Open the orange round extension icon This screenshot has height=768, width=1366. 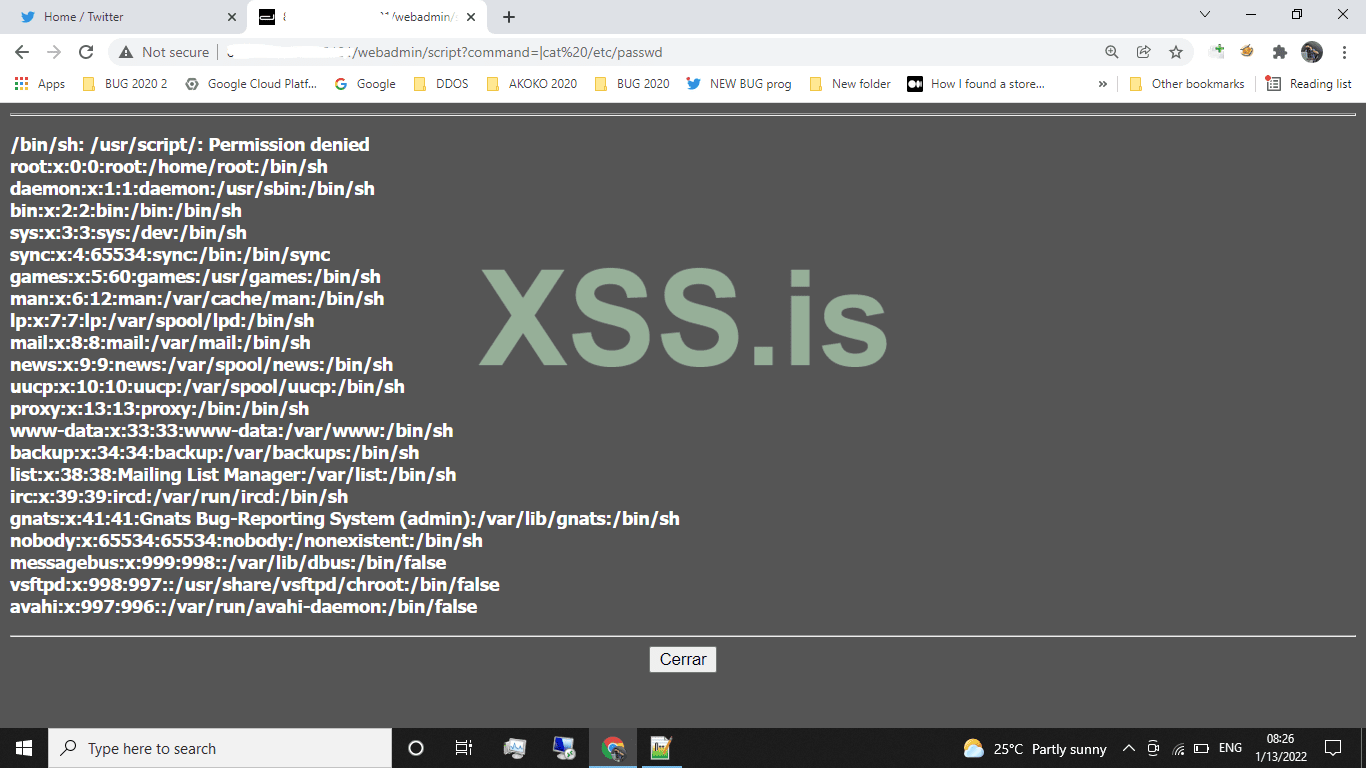tap(1247, 52)
